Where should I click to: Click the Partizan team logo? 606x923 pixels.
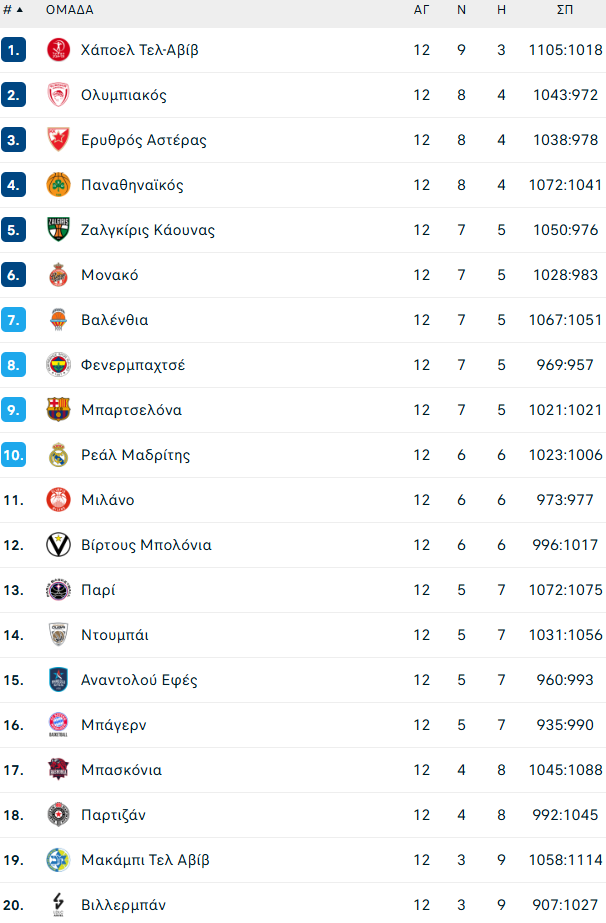click(x=59, y=815)
